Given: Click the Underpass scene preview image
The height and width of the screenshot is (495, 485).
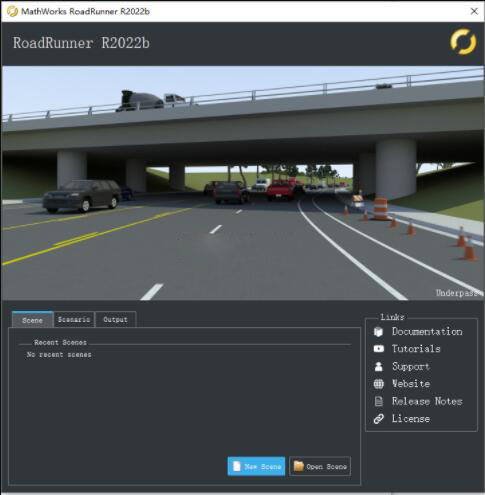Looking at the screenshot, I should tap(242, 183).
